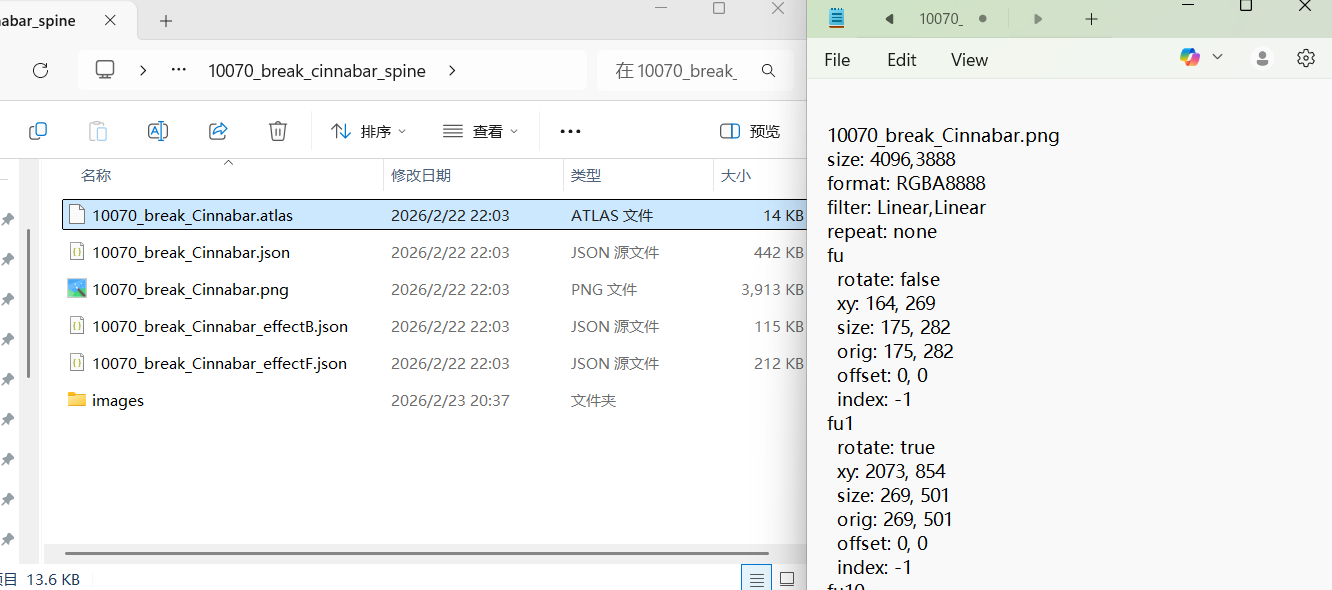Click the horizontal scrollbar in file list
Screen dimensions: 1332x590
coord(416,553)
